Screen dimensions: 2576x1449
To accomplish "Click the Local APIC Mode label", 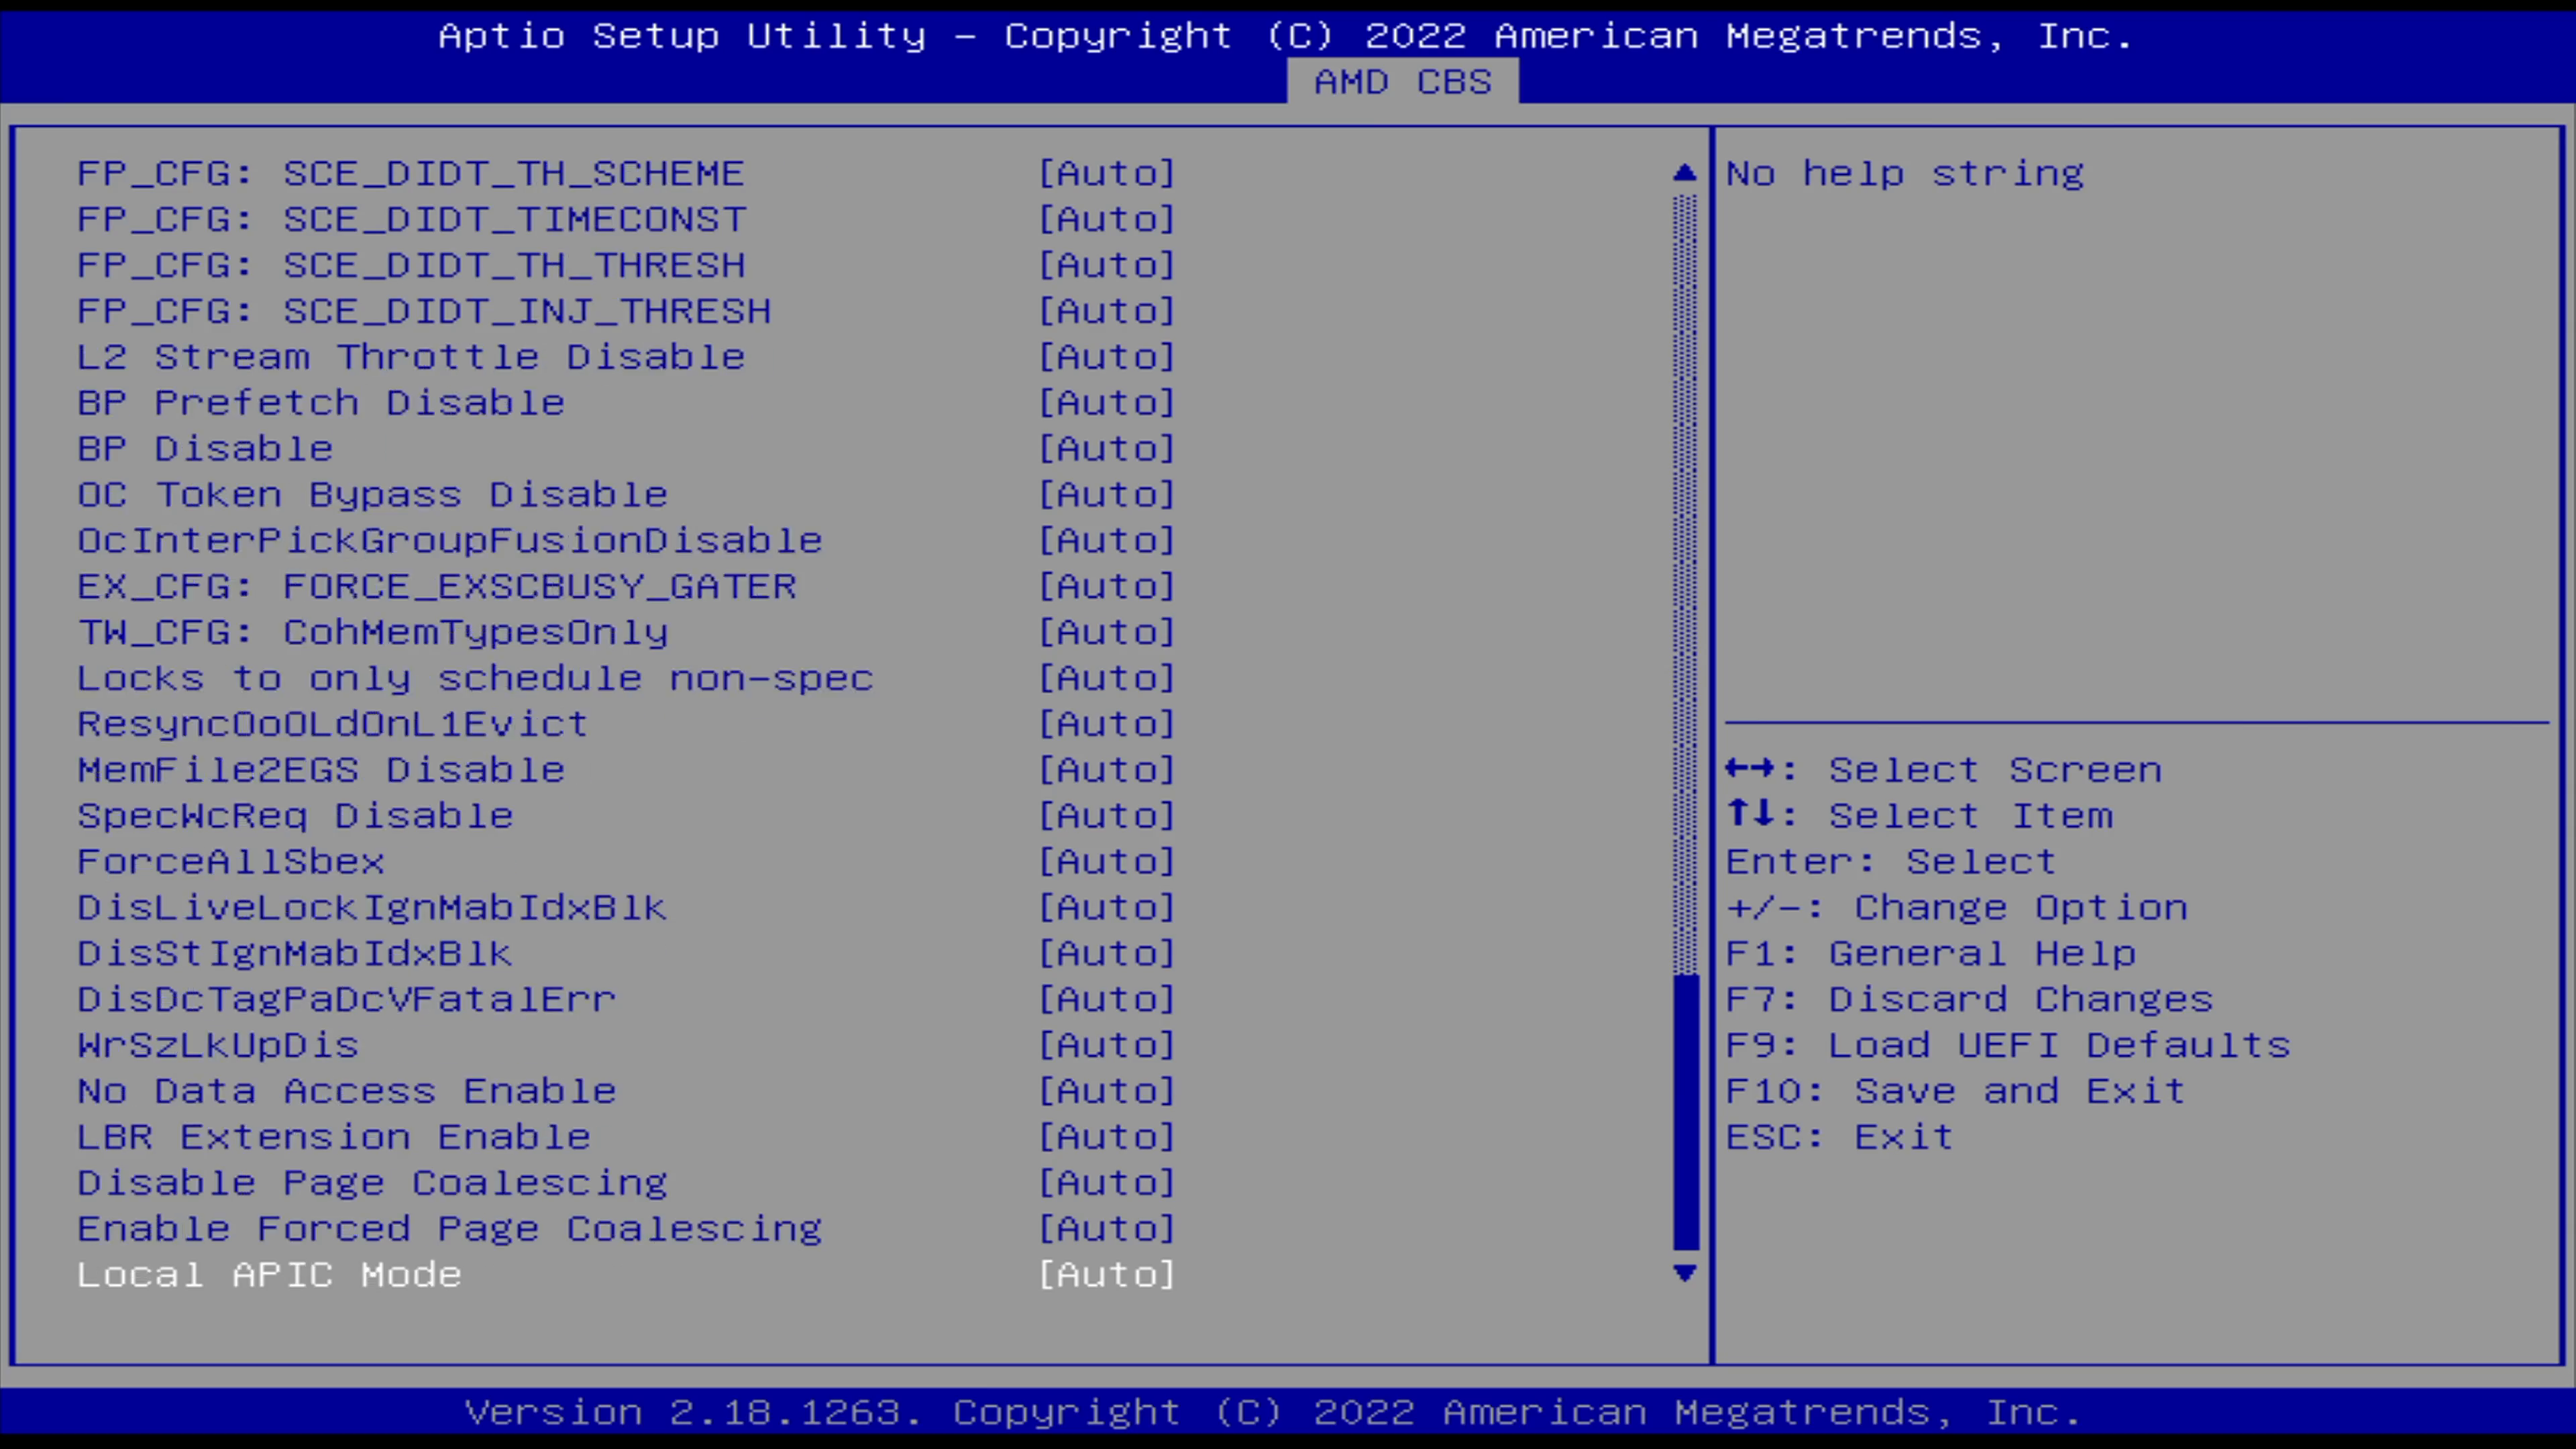I will [x=269, y=1275].
